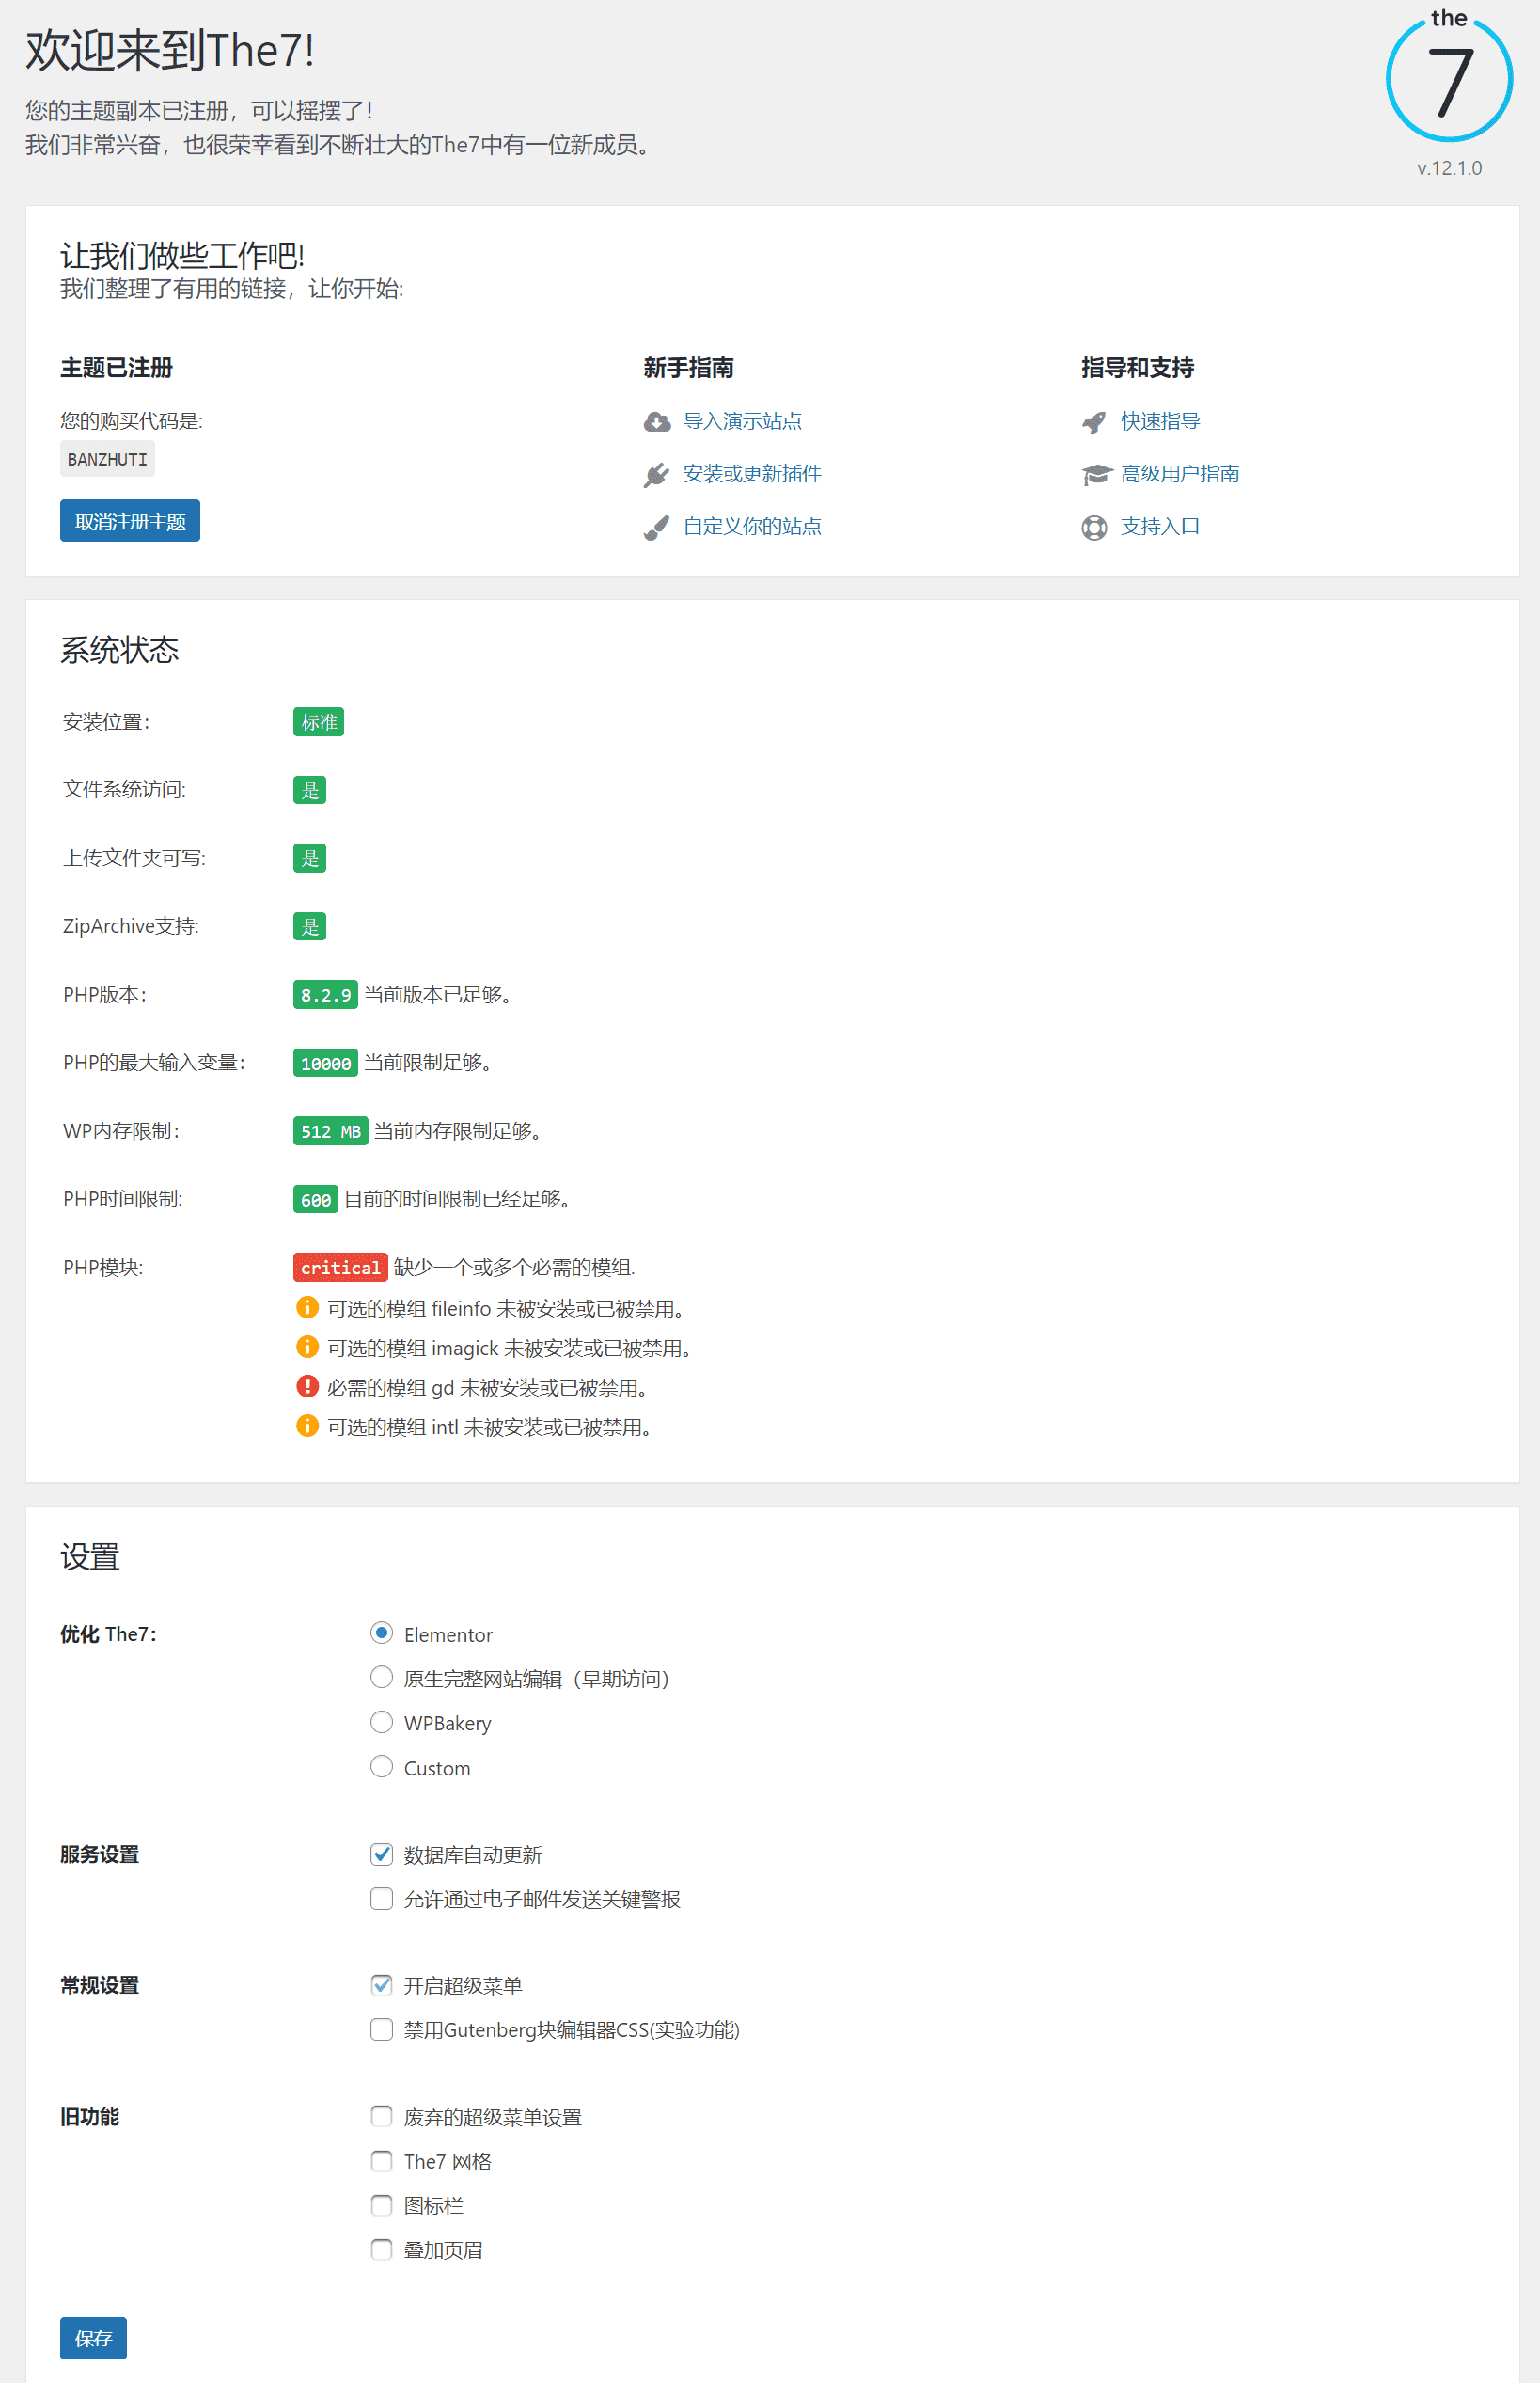Click the 8.2.9 PHP version badge
Image resolution: width=1540 pixels, height=2383 pixels.
click(x=325, y=995)
